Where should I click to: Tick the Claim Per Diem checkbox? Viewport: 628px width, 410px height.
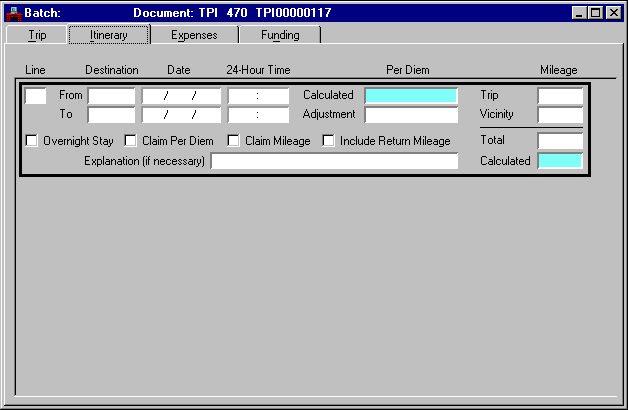130,141
